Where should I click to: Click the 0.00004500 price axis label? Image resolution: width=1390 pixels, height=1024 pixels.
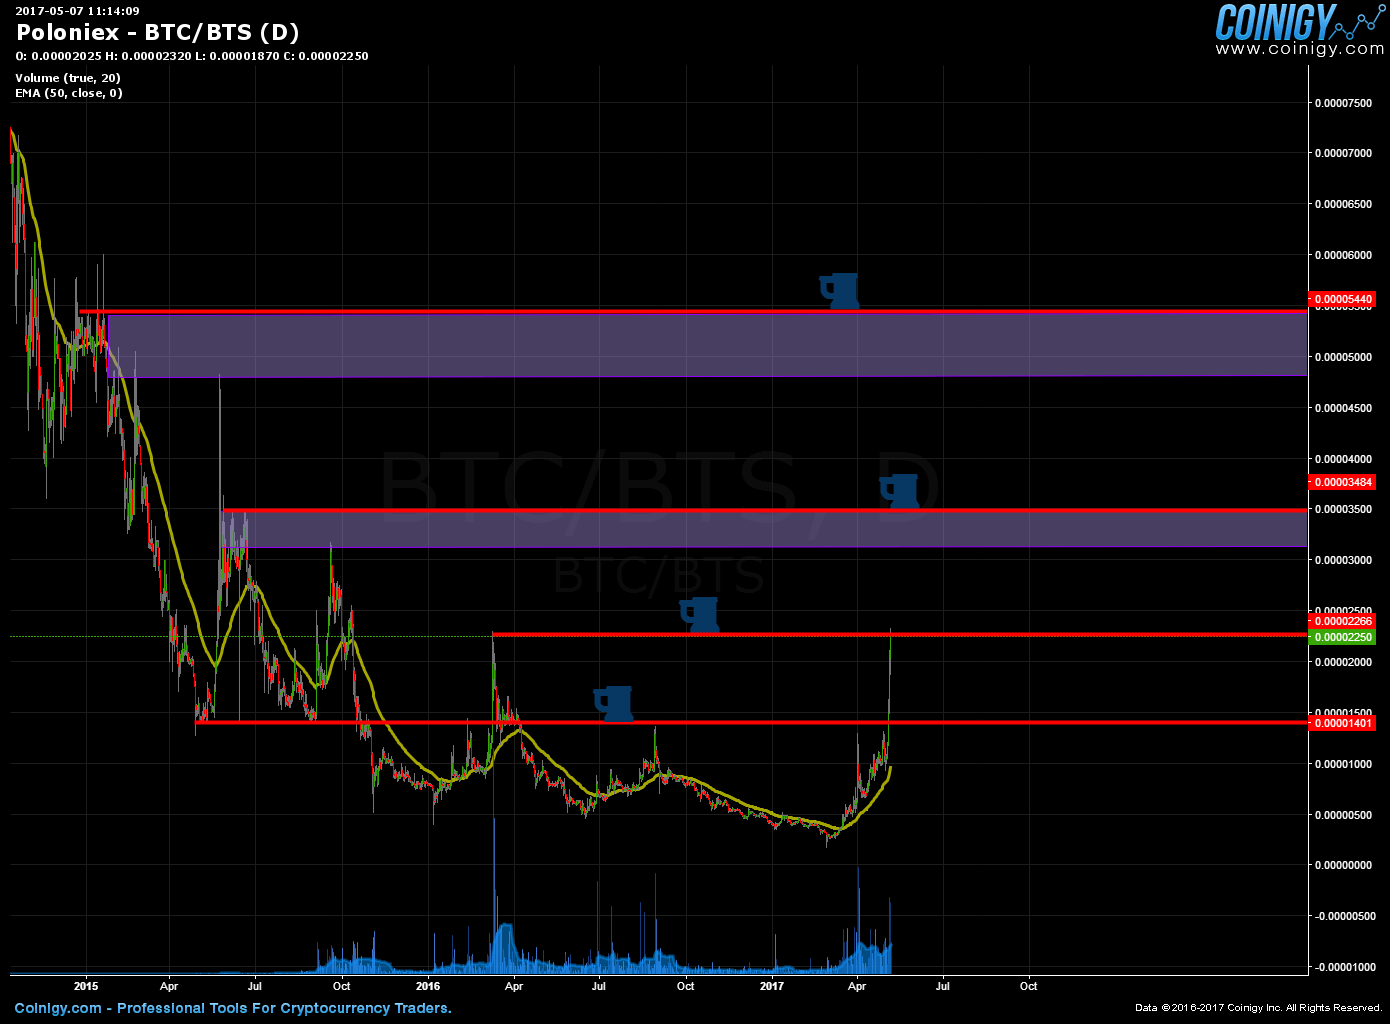(x=1342, y=408)
